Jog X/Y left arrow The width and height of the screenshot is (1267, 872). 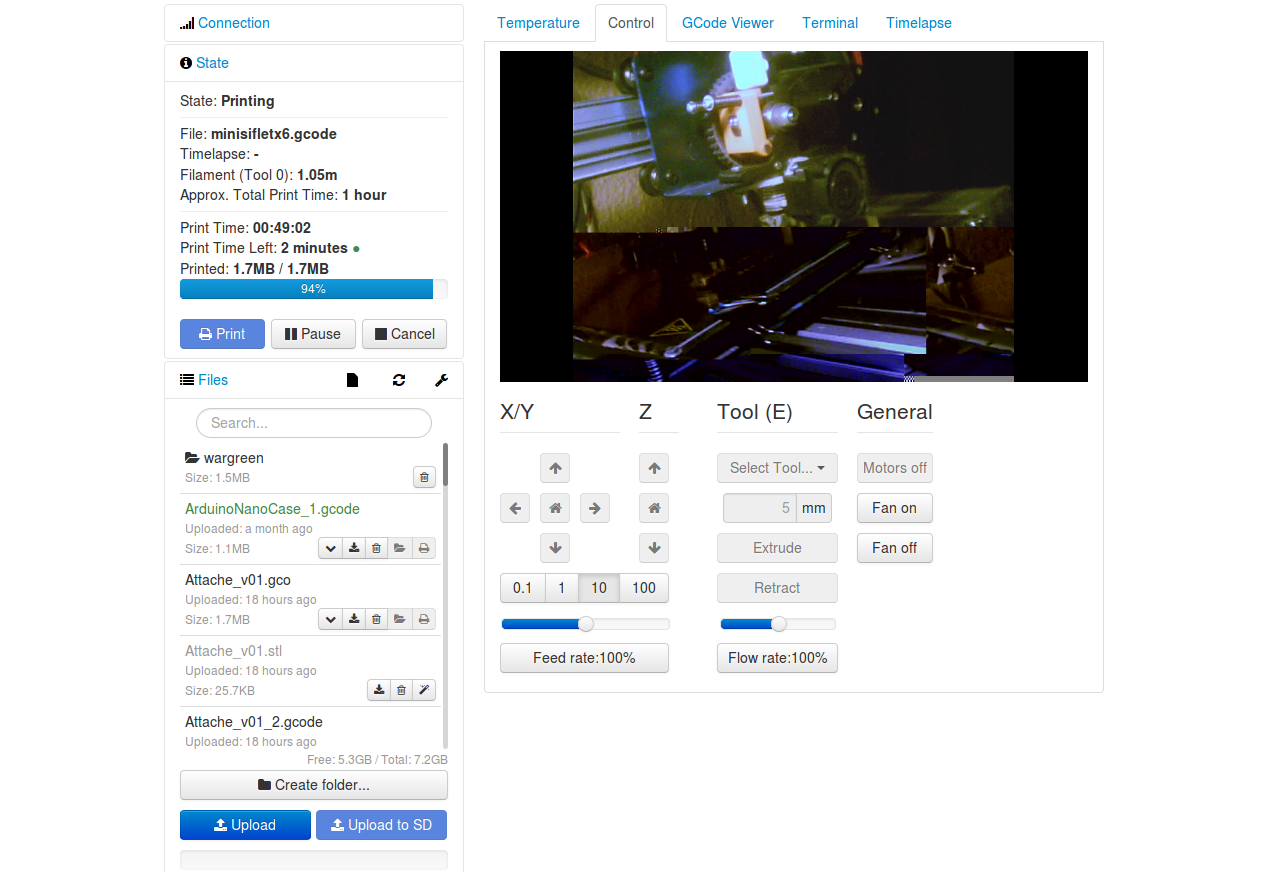pyautogui.click(x=515, y=508)
